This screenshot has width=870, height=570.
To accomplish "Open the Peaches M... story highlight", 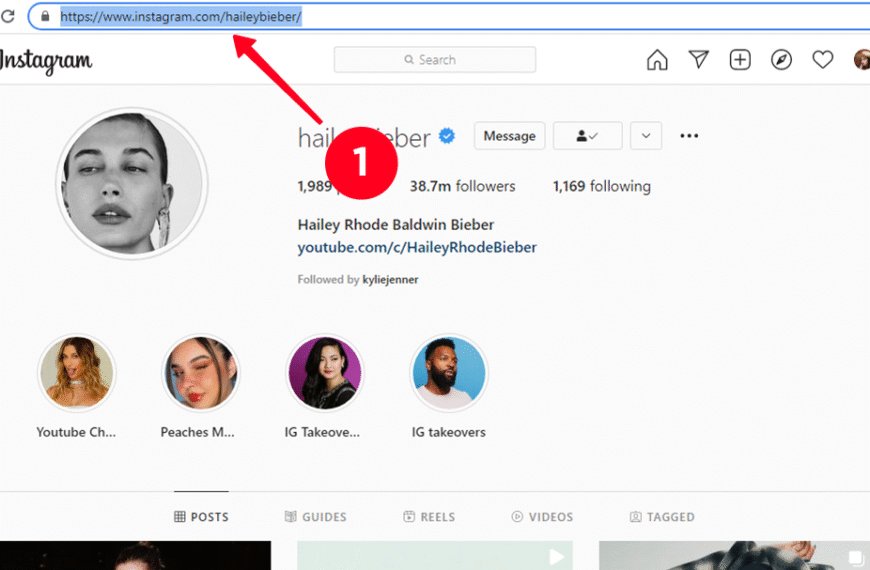I will [200, 372].
